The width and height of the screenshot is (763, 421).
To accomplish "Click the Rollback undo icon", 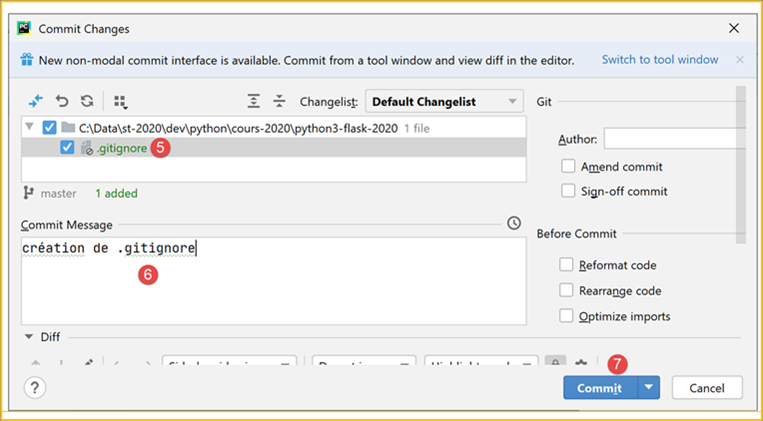I will tap(62, 101).
